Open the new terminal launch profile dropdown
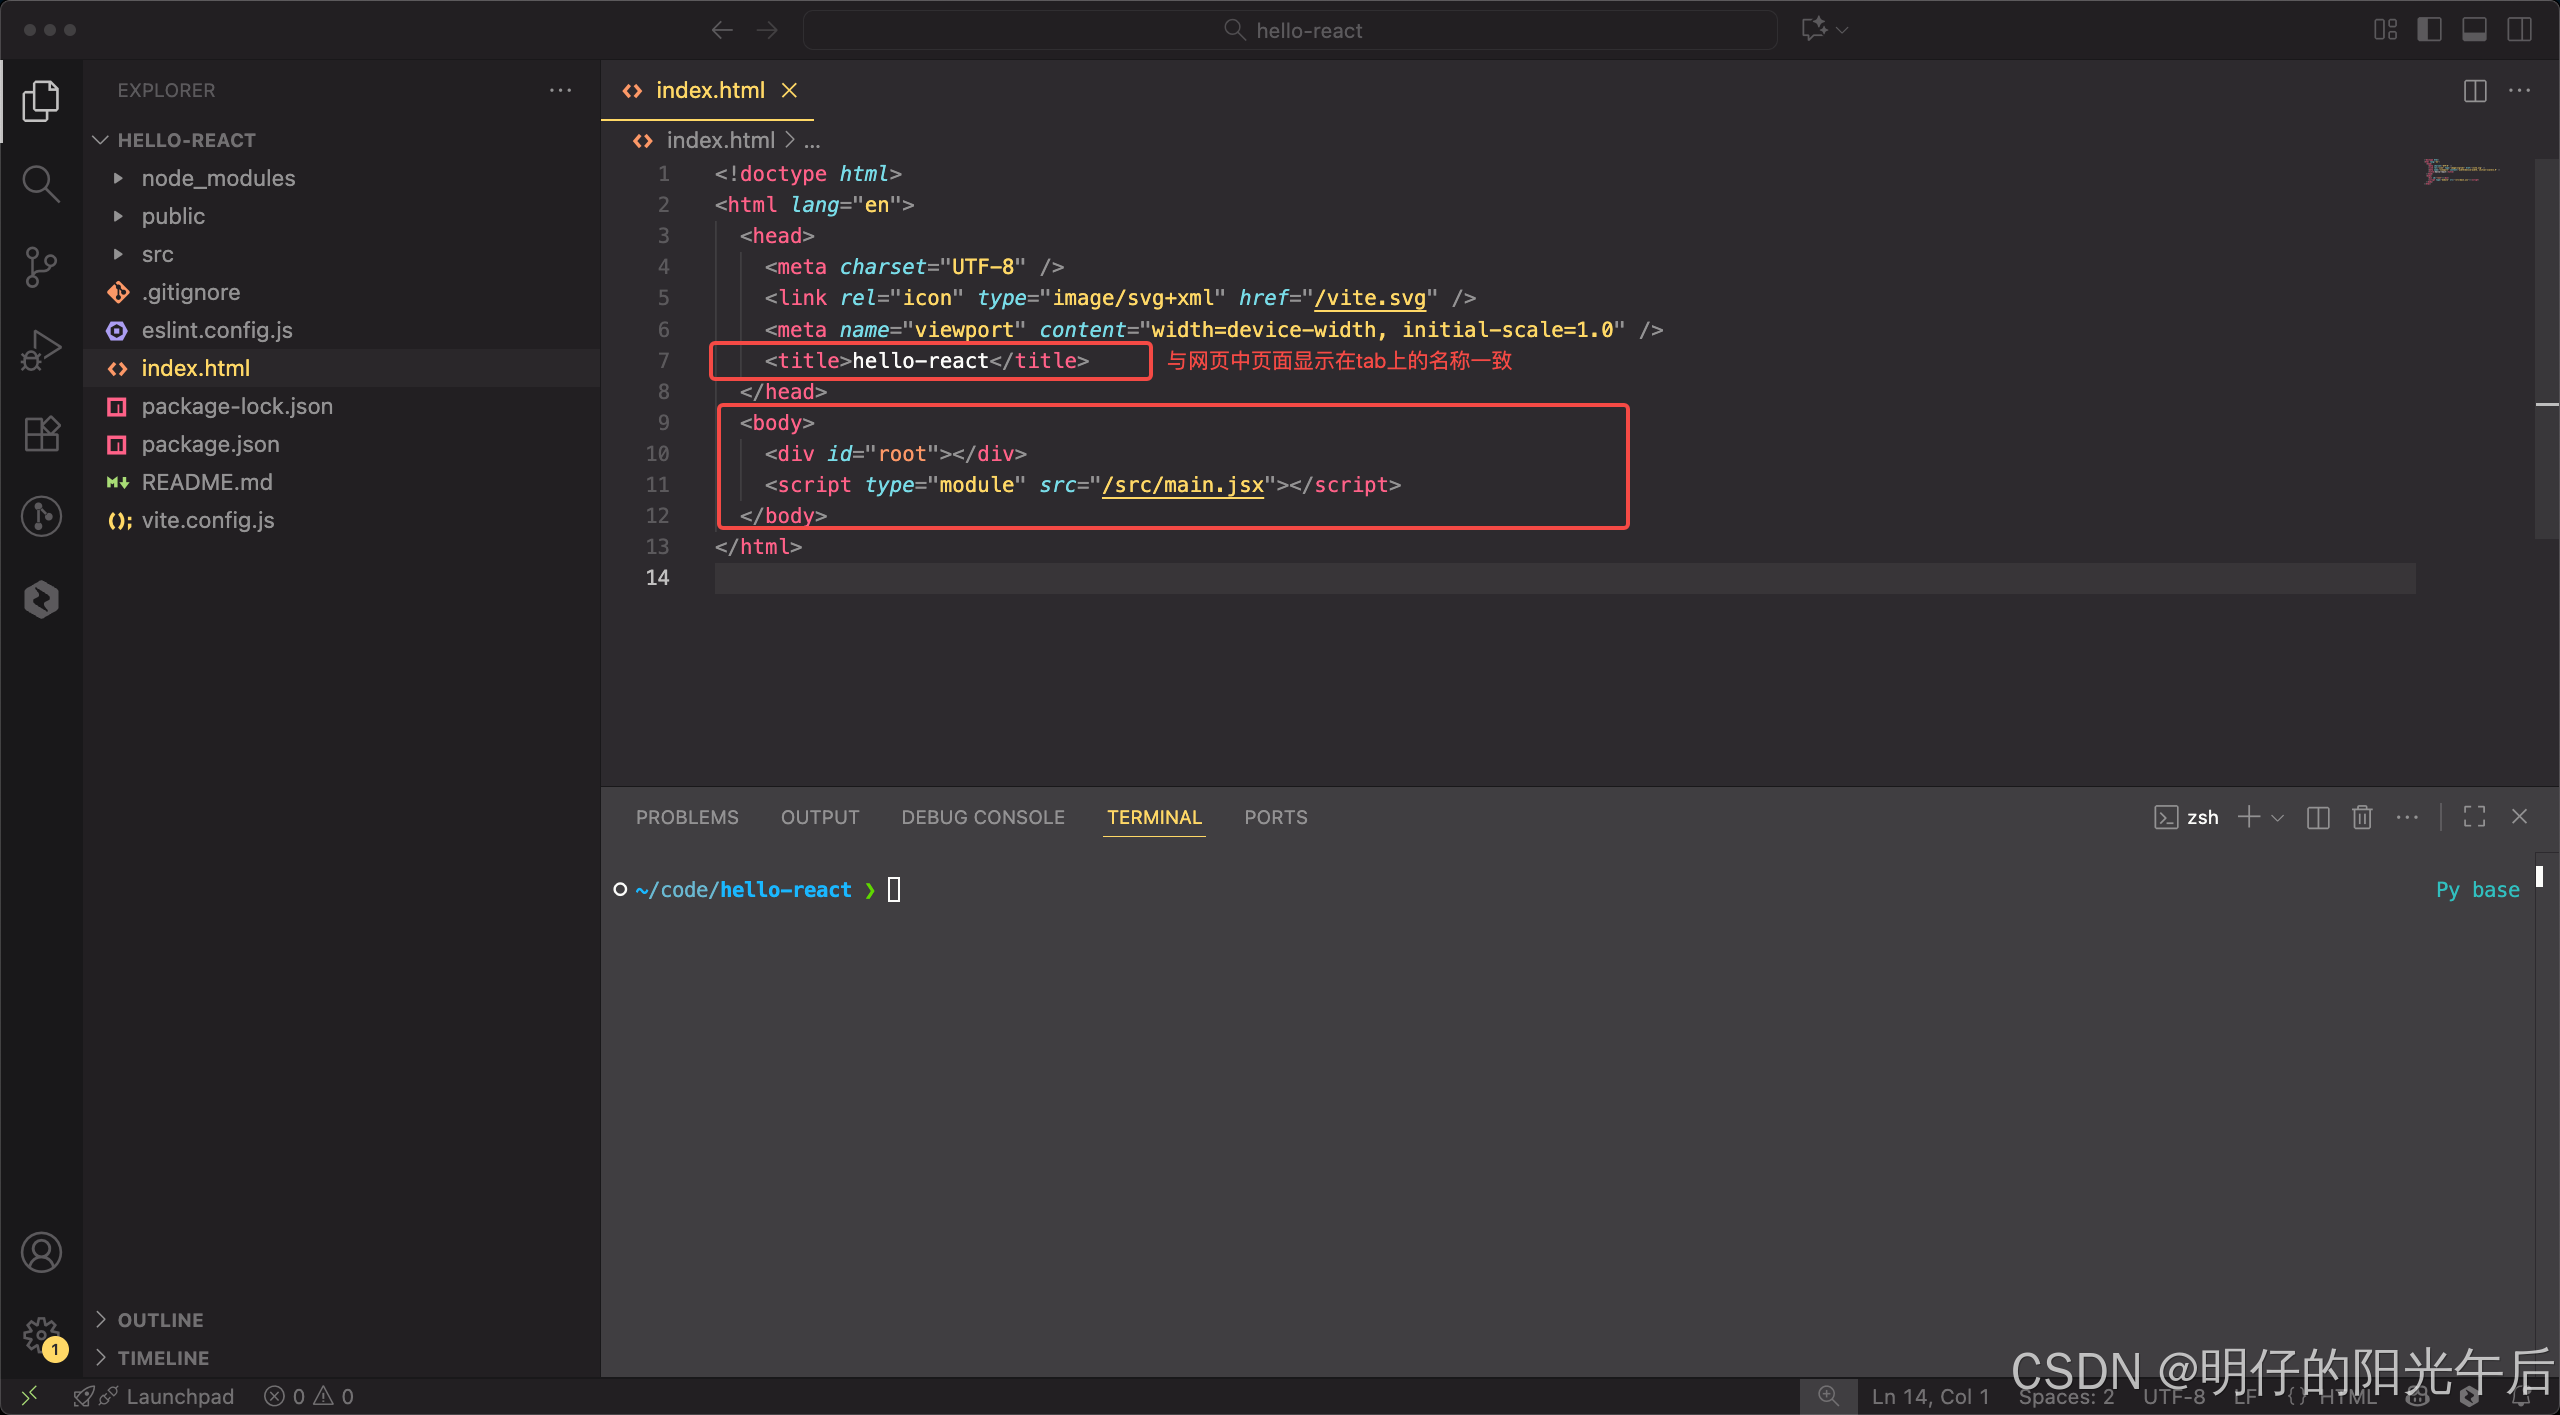This screenshot has height=1415, width=2560. 2278,818
